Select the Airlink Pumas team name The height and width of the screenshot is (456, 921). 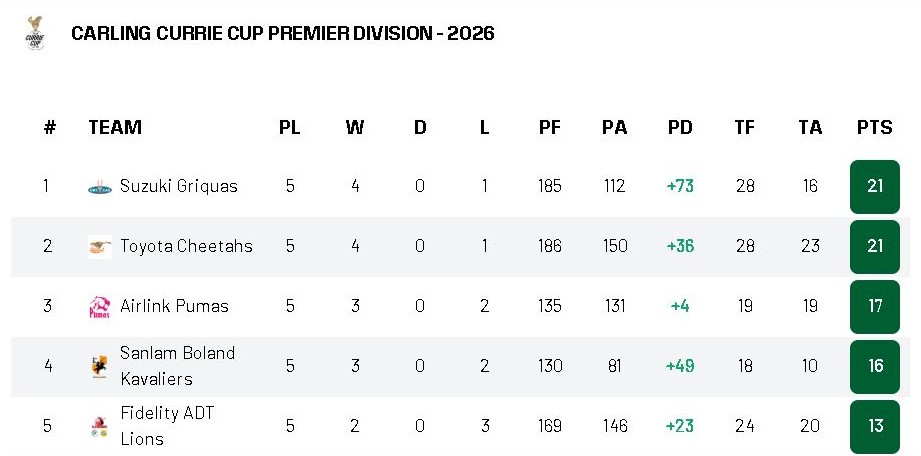point(174,306)
